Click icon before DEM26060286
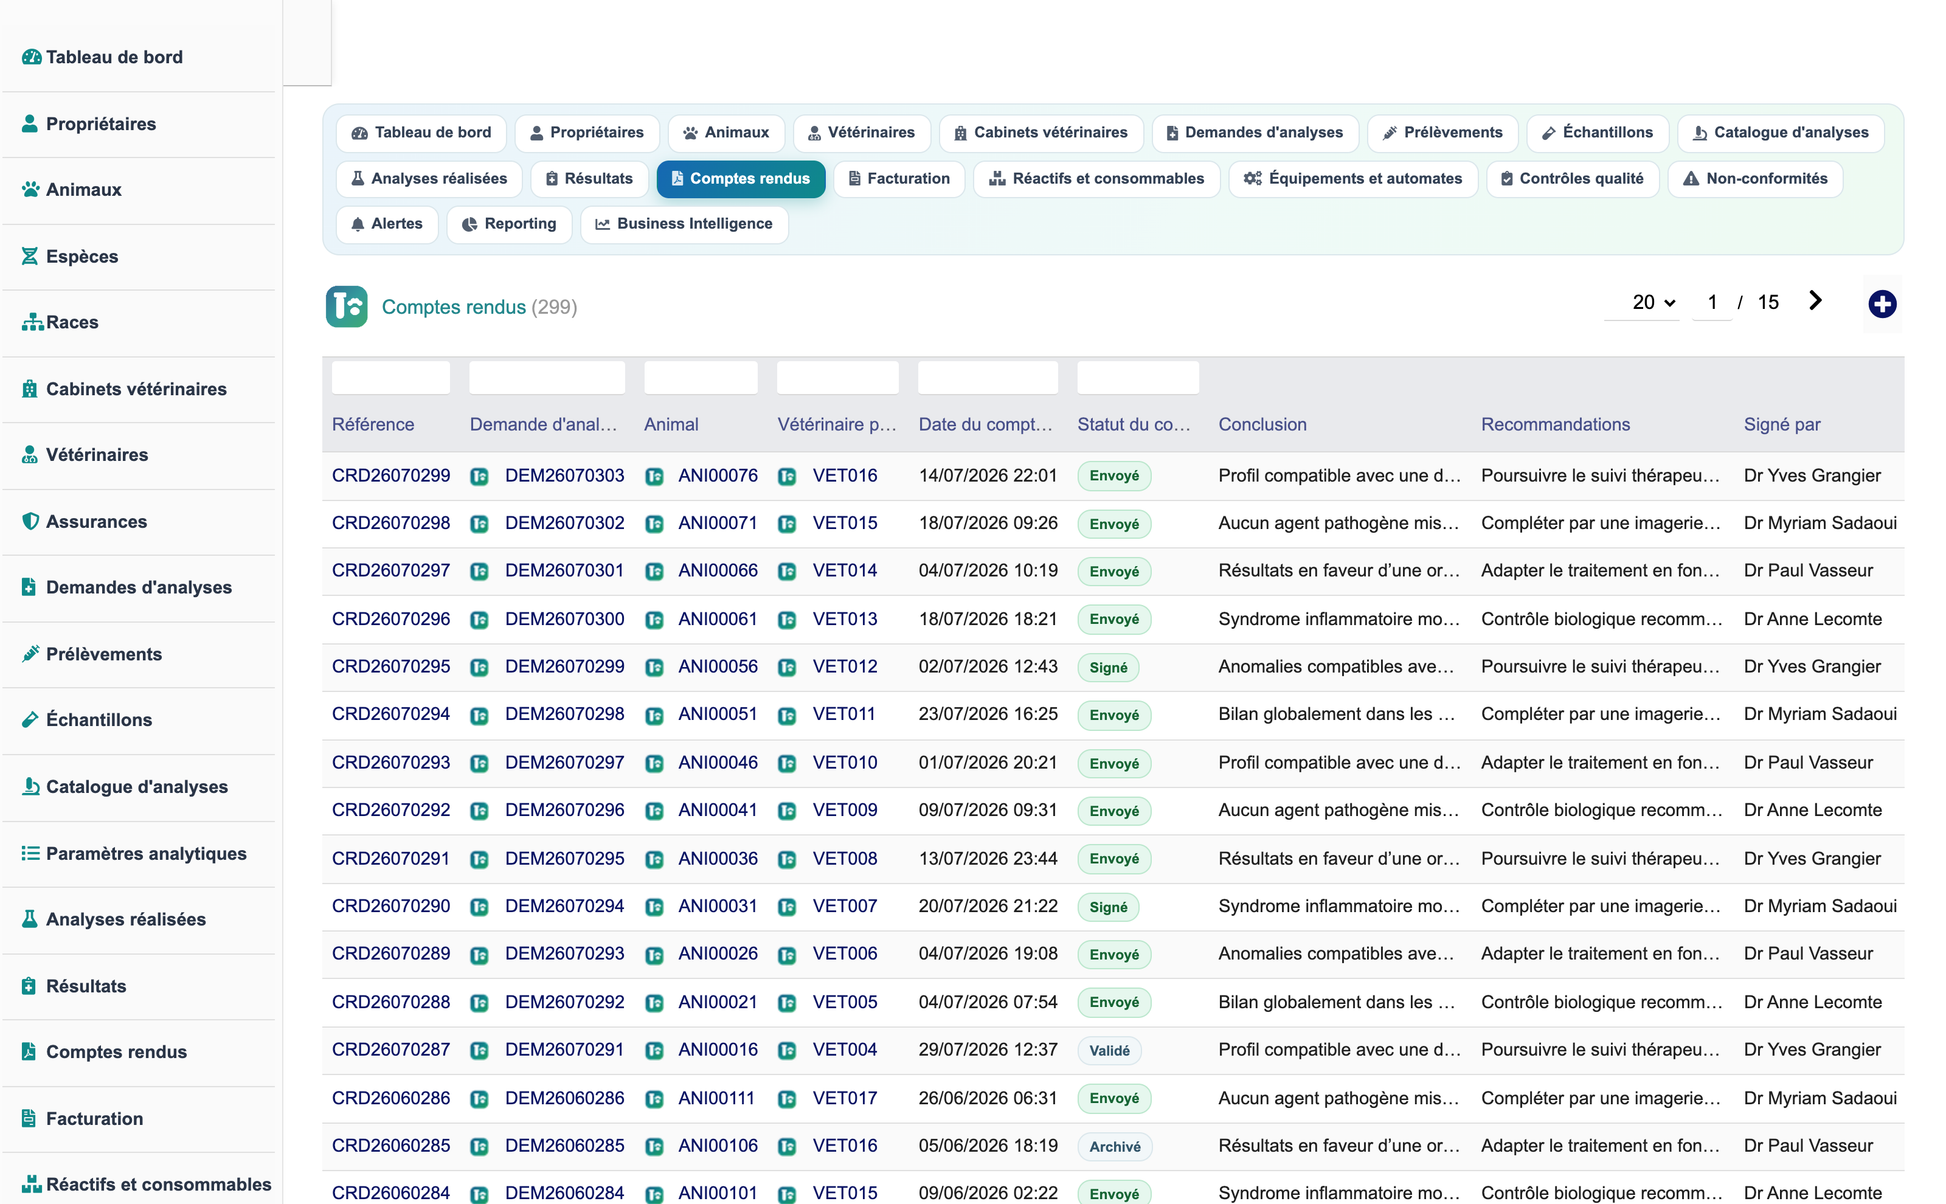 479,1099
